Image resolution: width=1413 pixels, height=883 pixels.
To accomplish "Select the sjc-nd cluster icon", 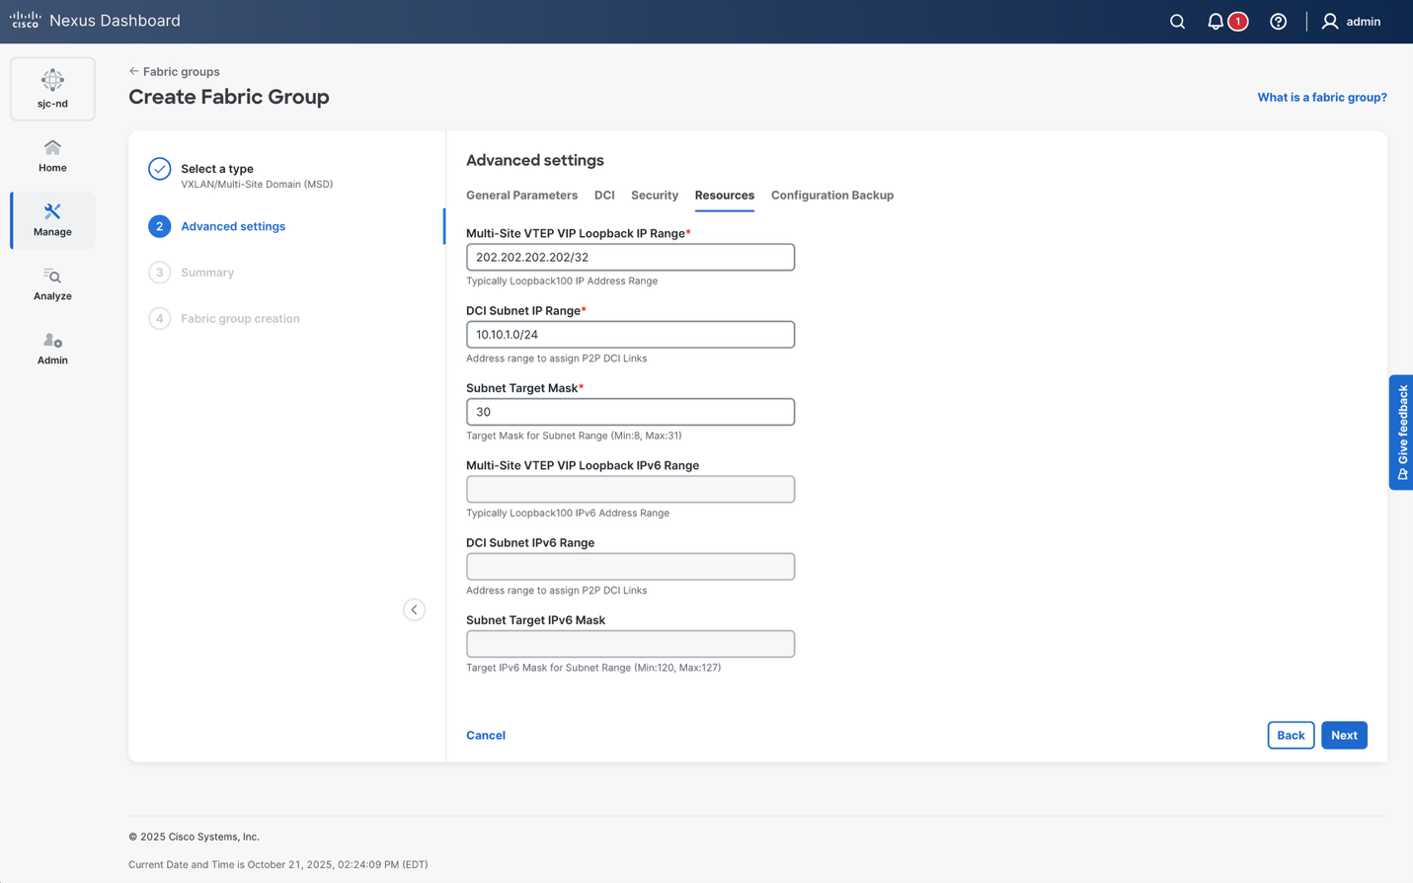I will (x=53, y=80).
